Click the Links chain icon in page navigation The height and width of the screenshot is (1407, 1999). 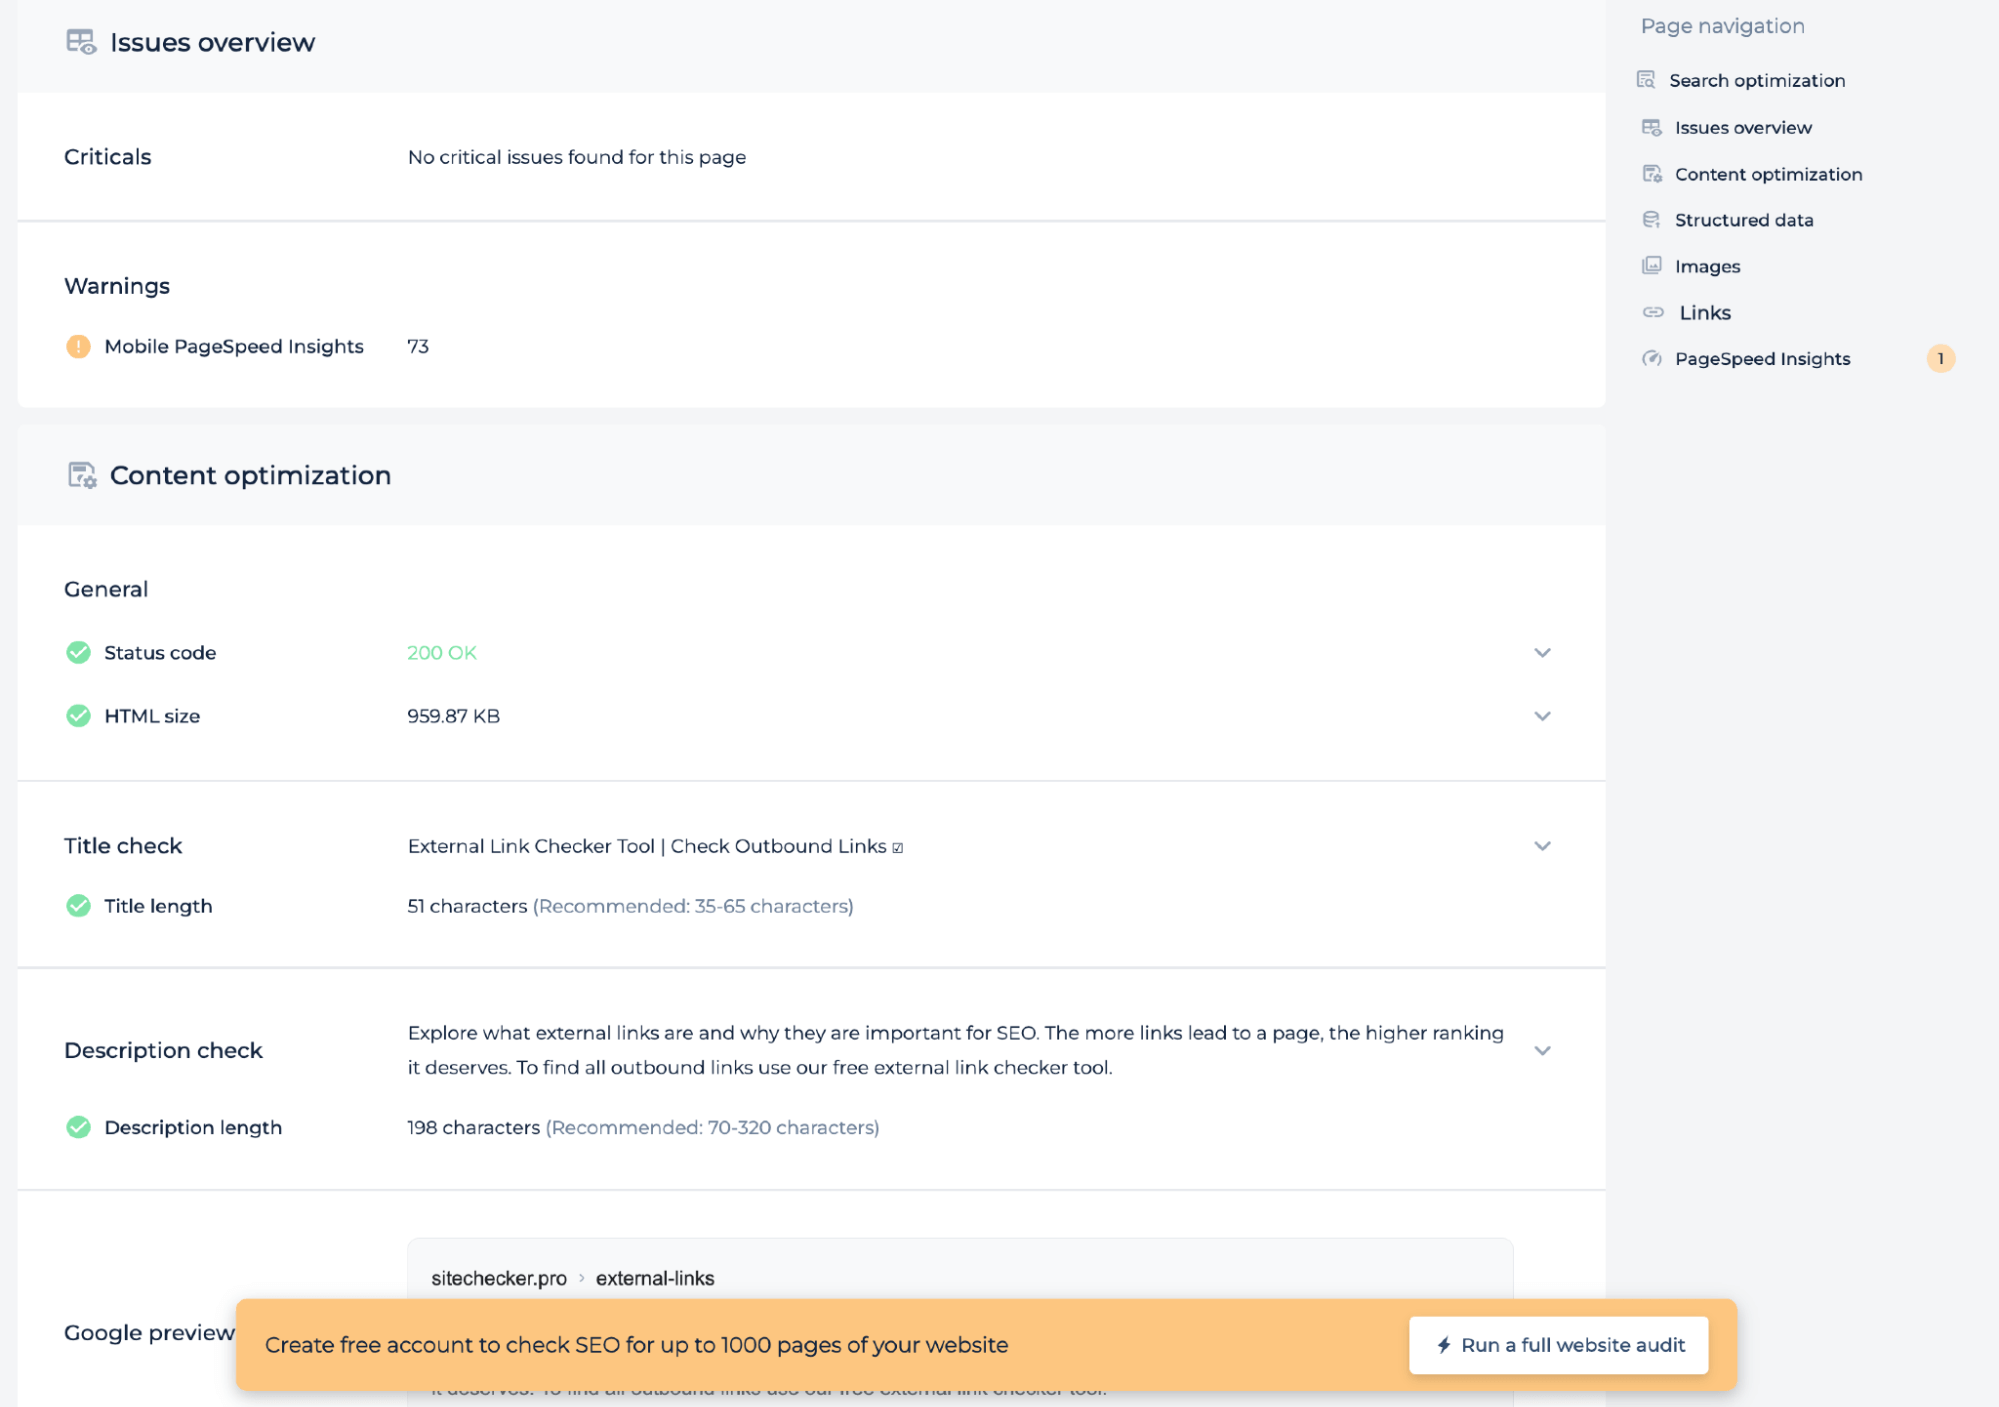pos(1653,312)
